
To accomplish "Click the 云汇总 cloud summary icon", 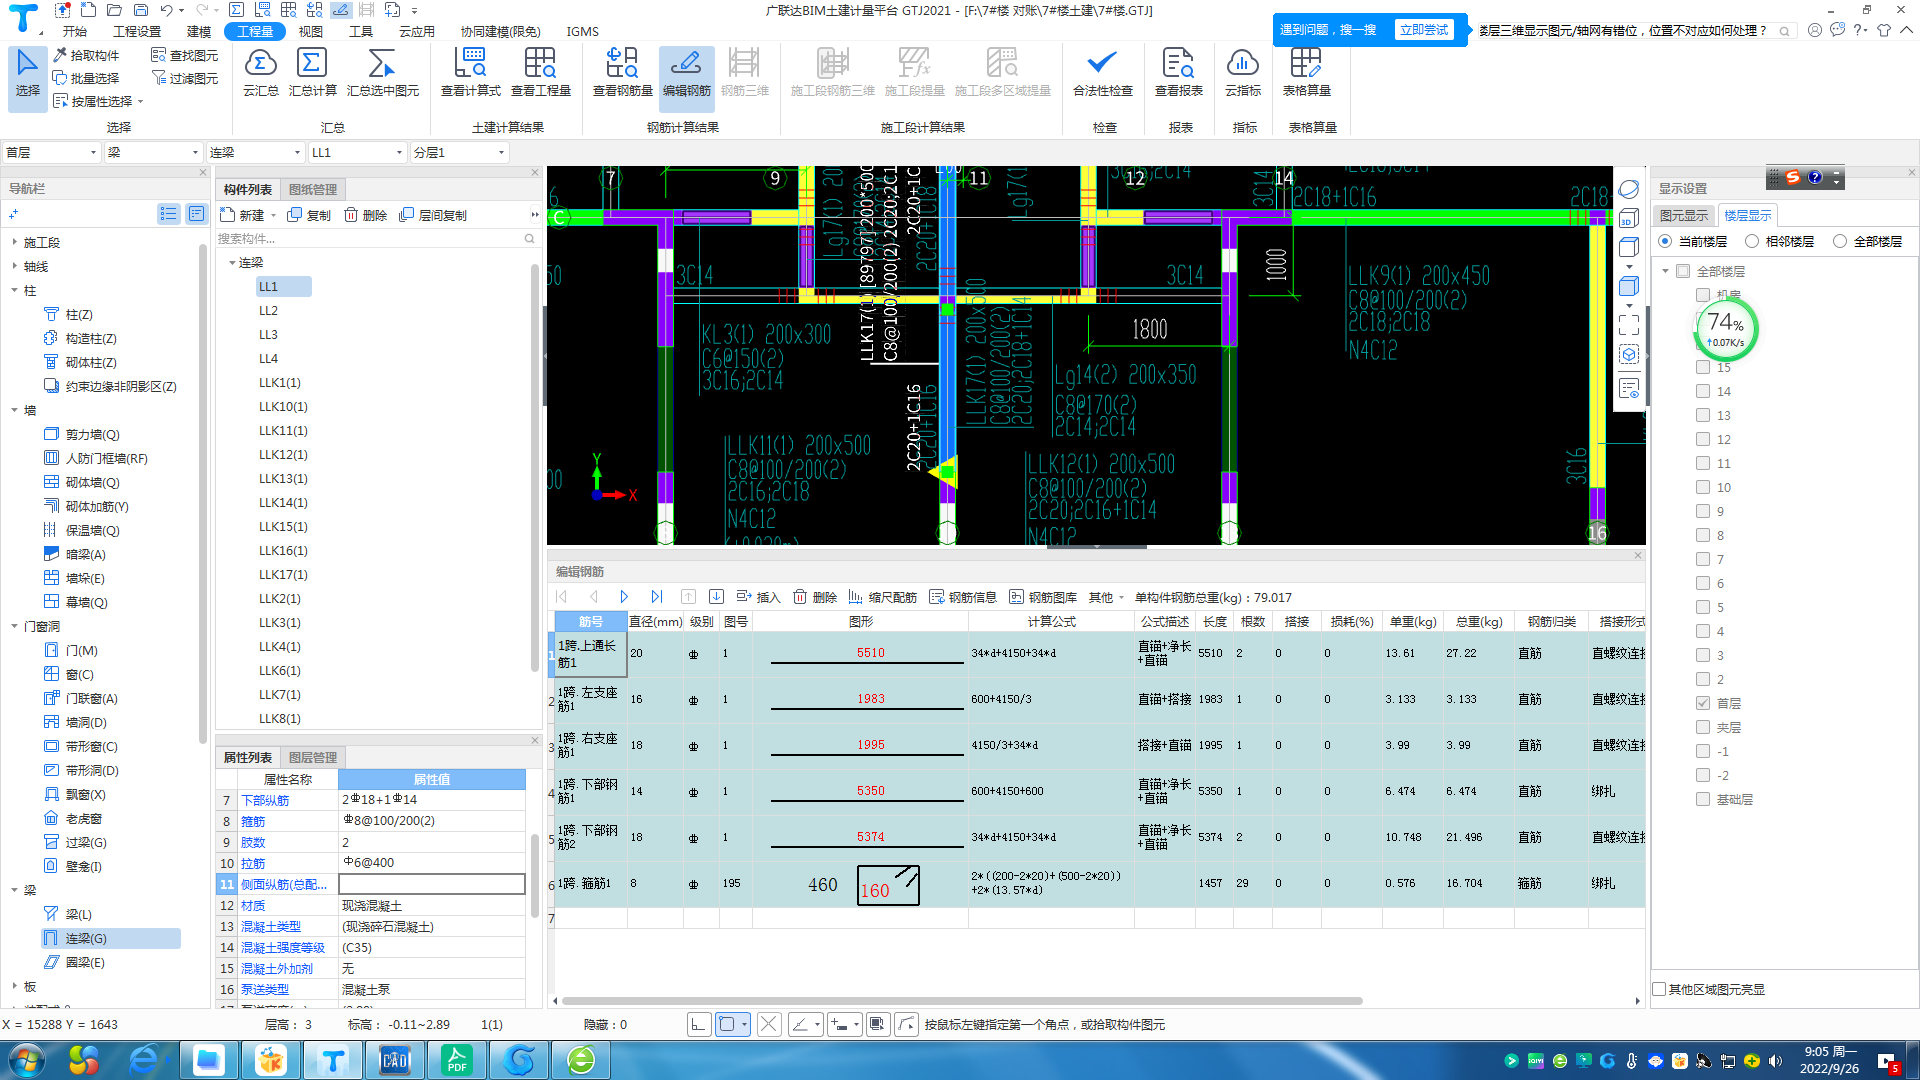I will pos(260,72).
